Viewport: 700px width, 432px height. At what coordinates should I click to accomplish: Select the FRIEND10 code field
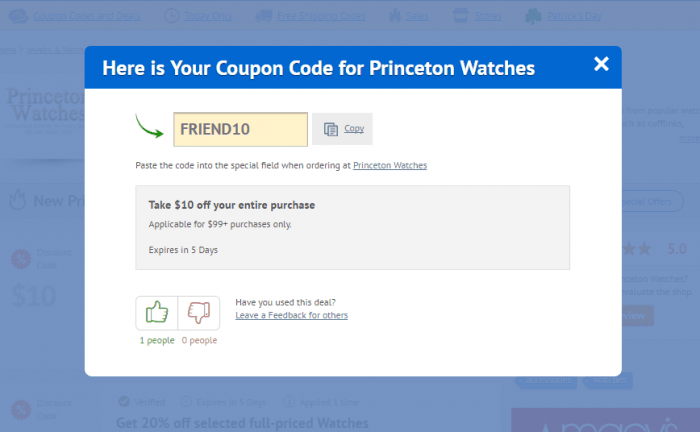click(241, 129)
